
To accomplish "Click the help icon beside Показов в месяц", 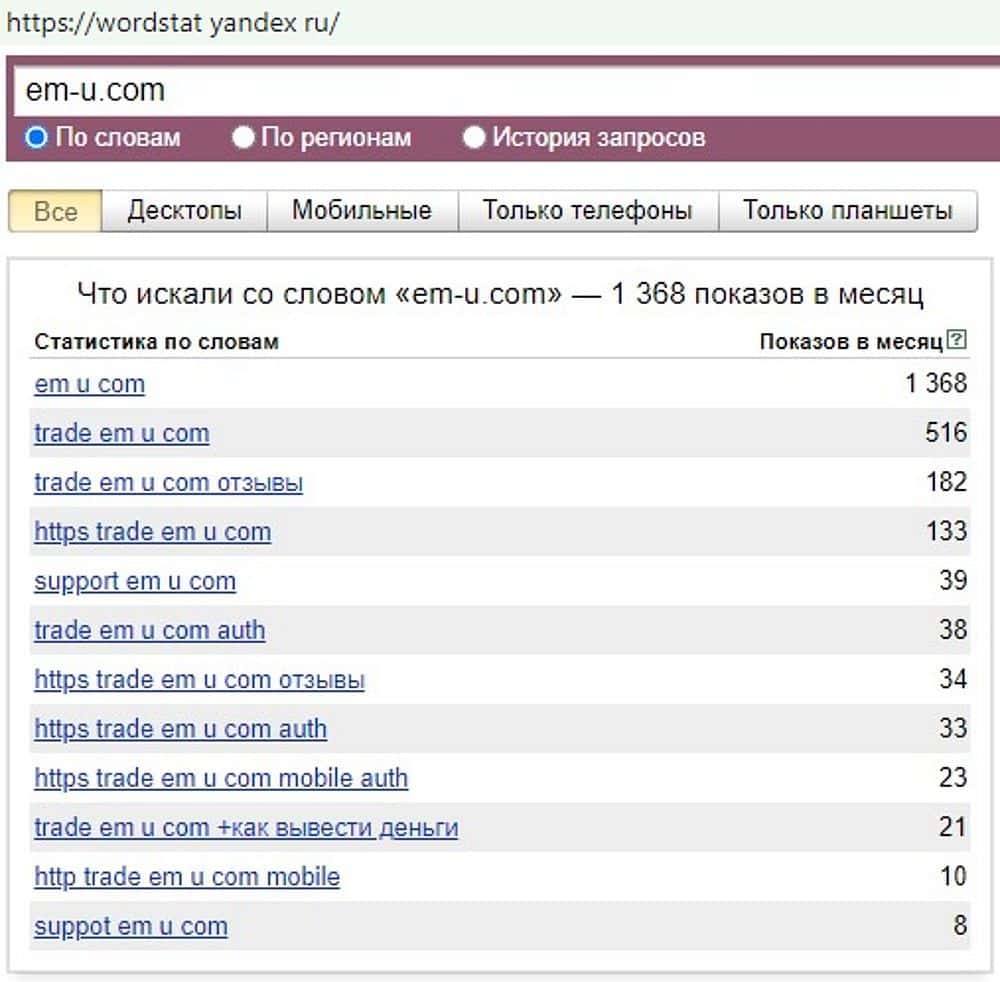I will coord(956,339).
